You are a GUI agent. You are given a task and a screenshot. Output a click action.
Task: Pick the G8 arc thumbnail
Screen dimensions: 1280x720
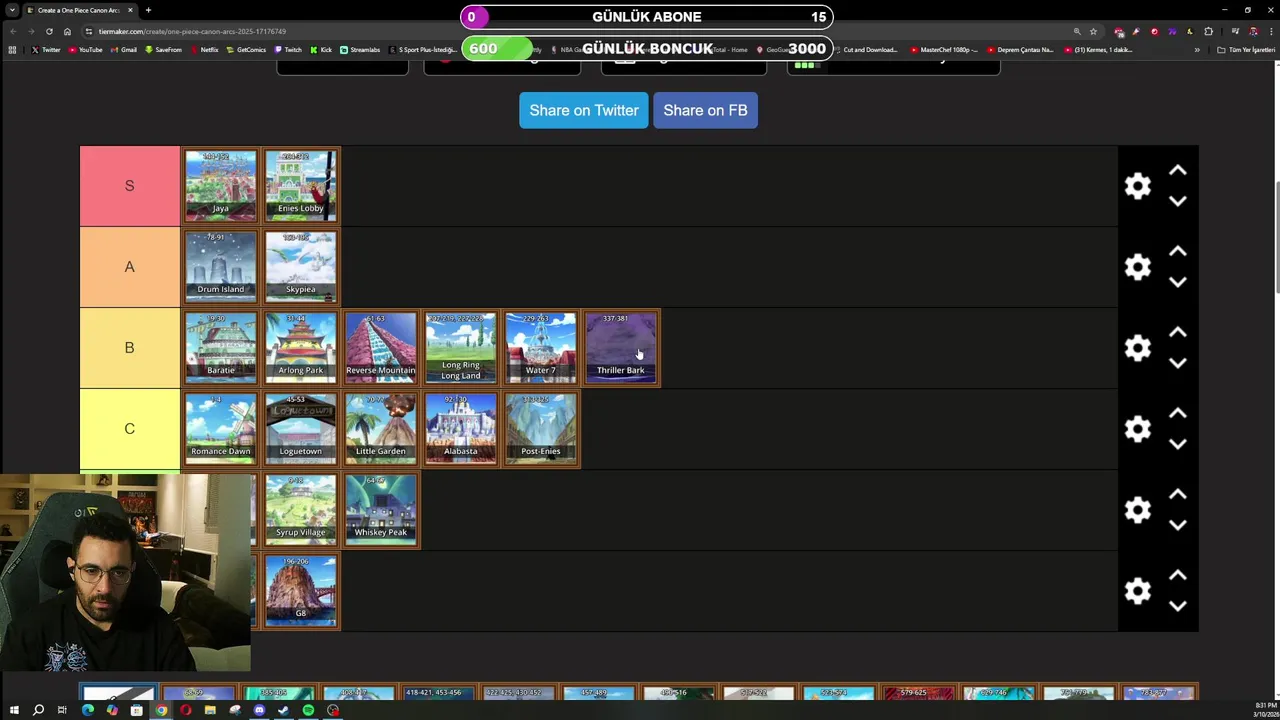pos(301,591)
